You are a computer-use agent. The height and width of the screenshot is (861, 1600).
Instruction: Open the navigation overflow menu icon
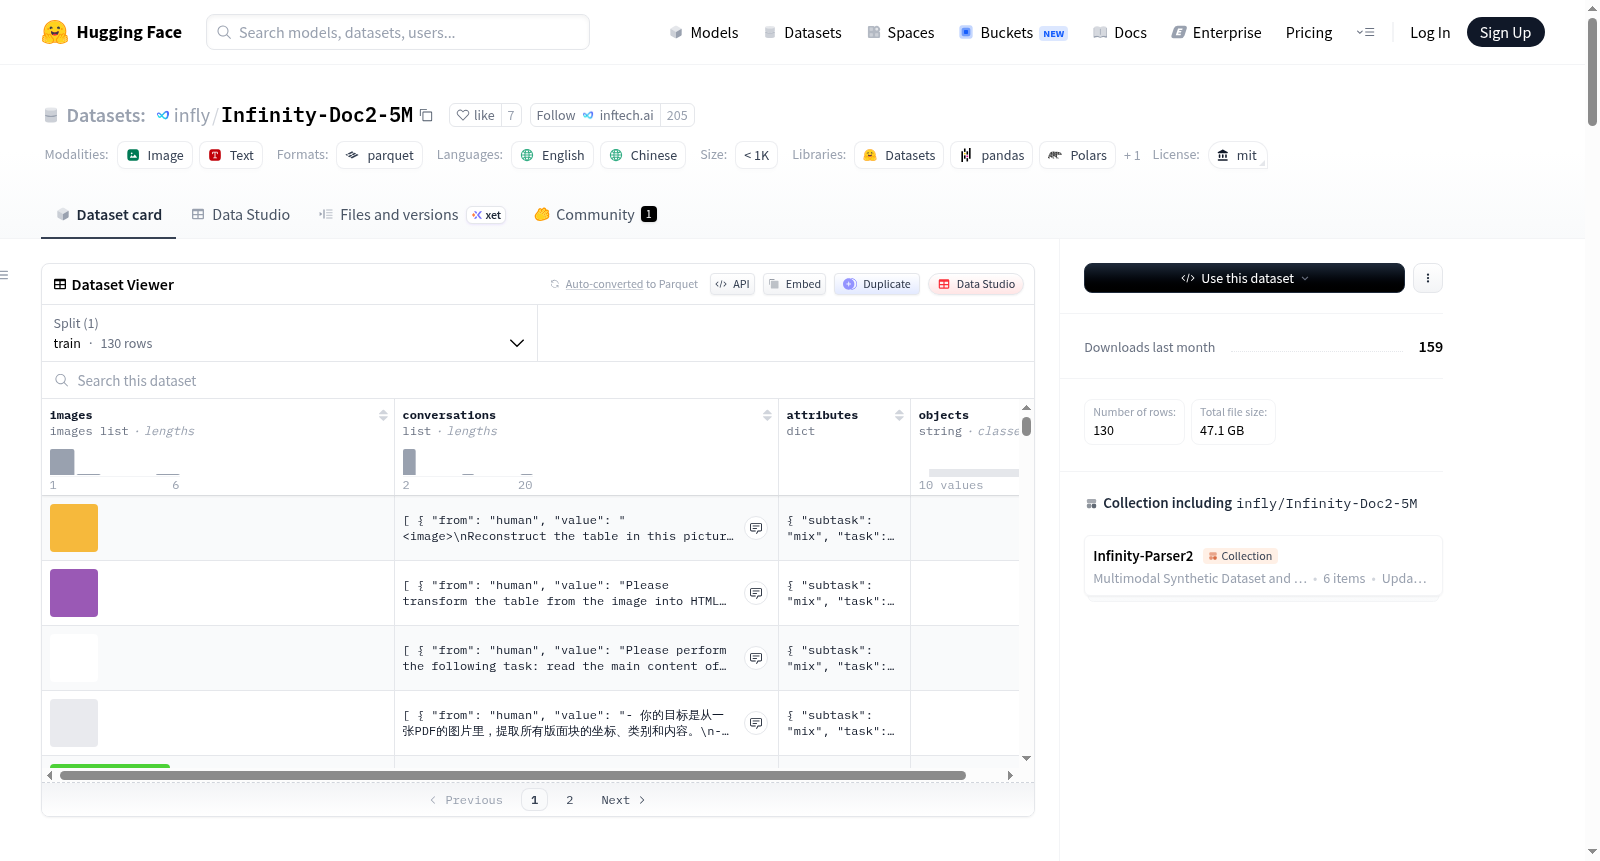1365,32
